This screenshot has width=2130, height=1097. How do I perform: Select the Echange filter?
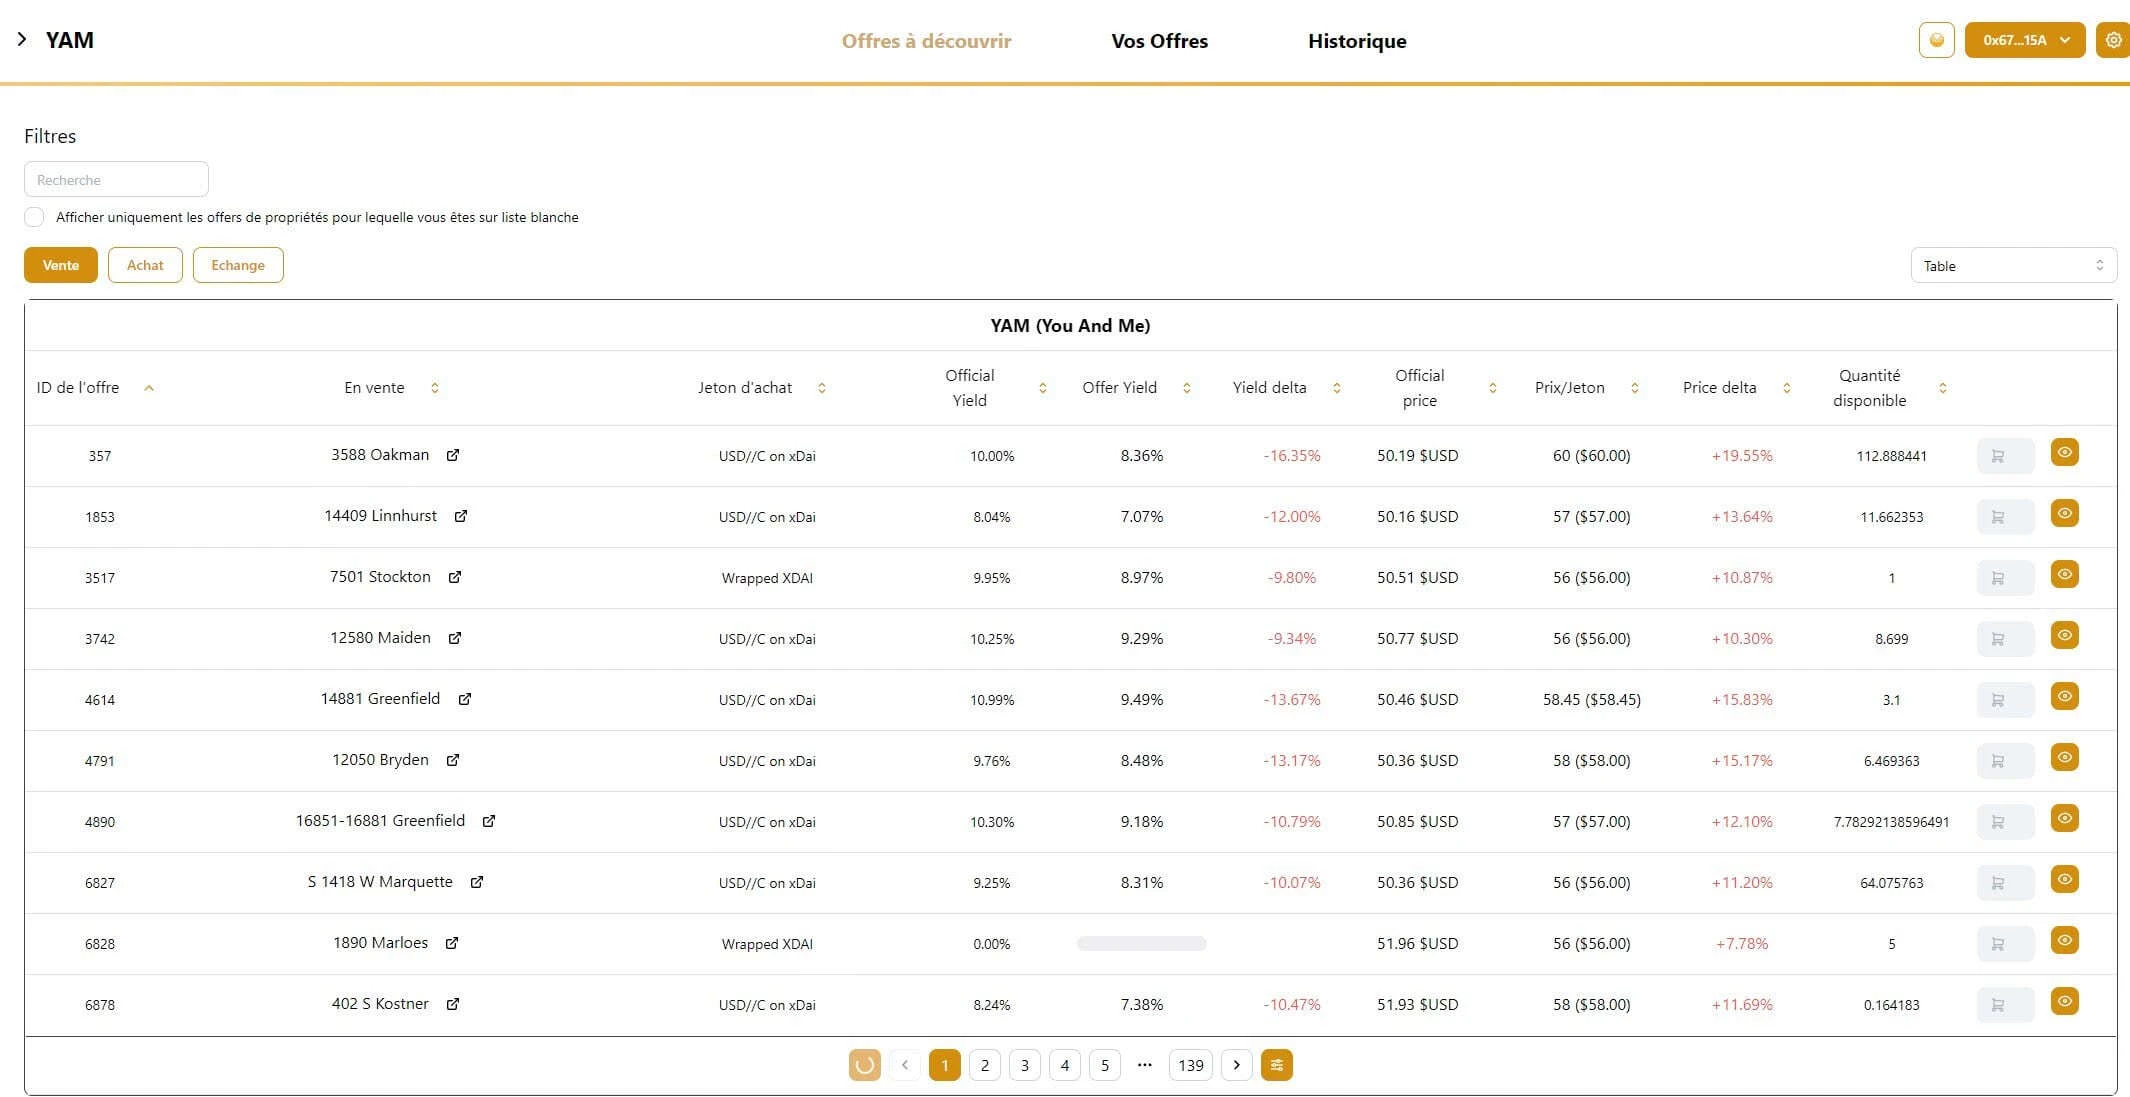(x=238, y=265)
